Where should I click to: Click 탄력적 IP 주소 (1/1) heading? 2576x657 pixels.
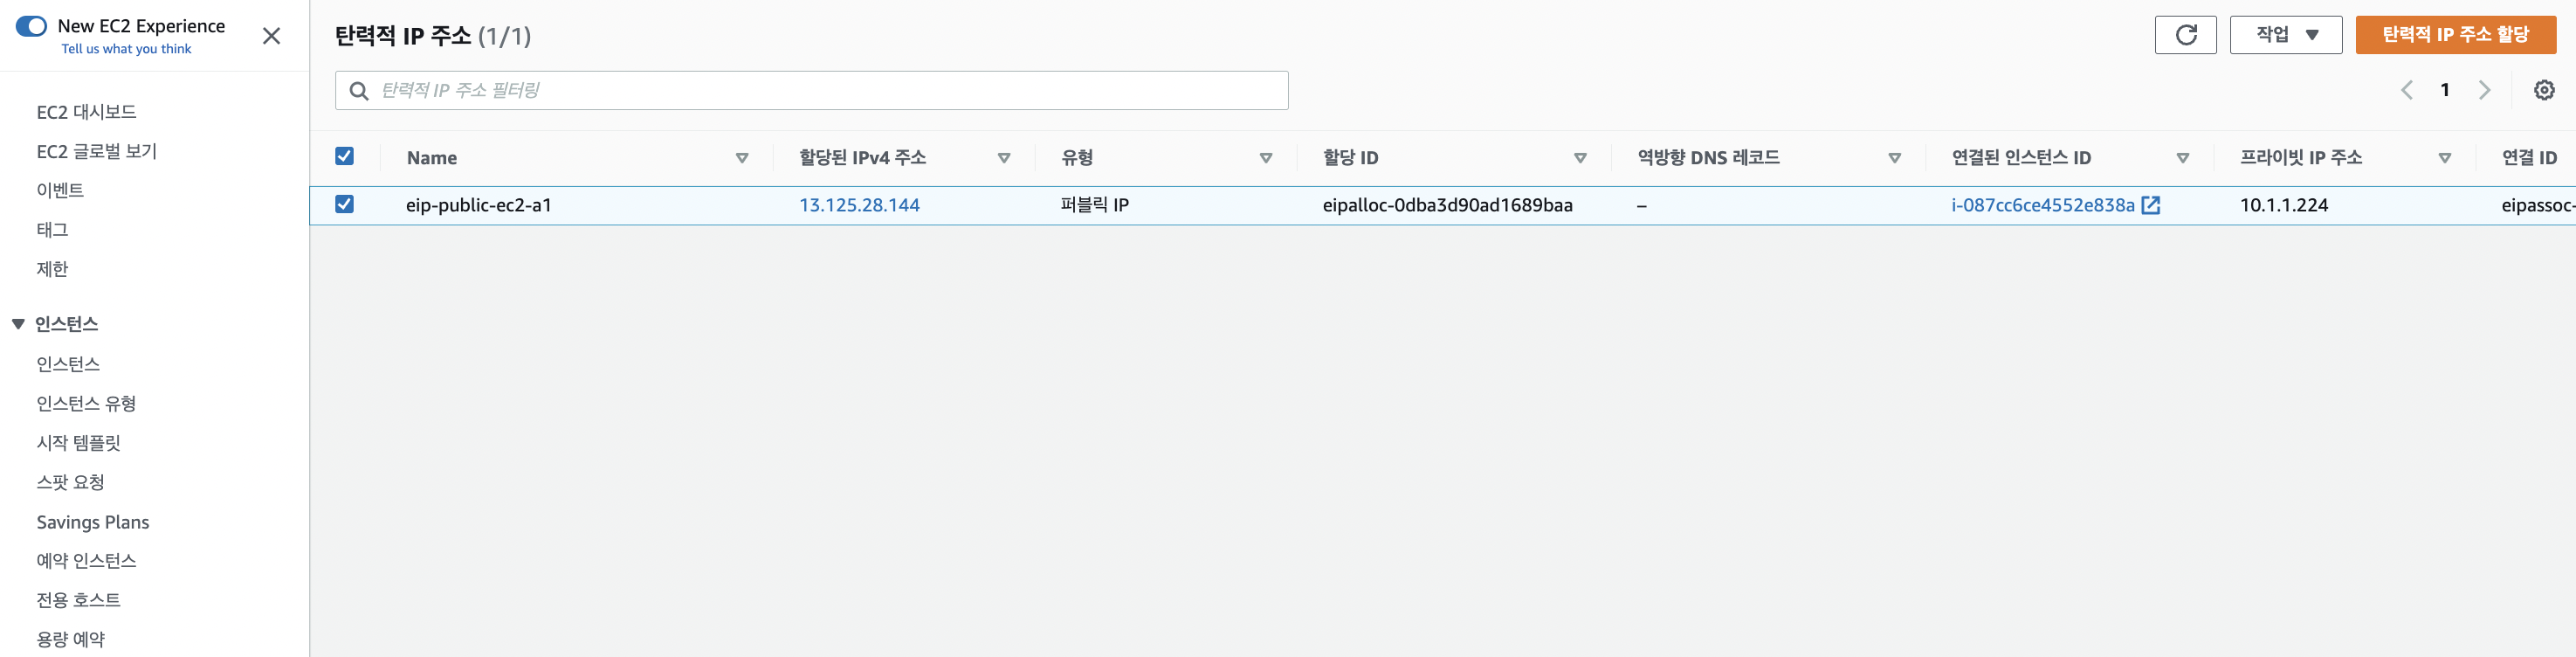(x=433, y=36)
